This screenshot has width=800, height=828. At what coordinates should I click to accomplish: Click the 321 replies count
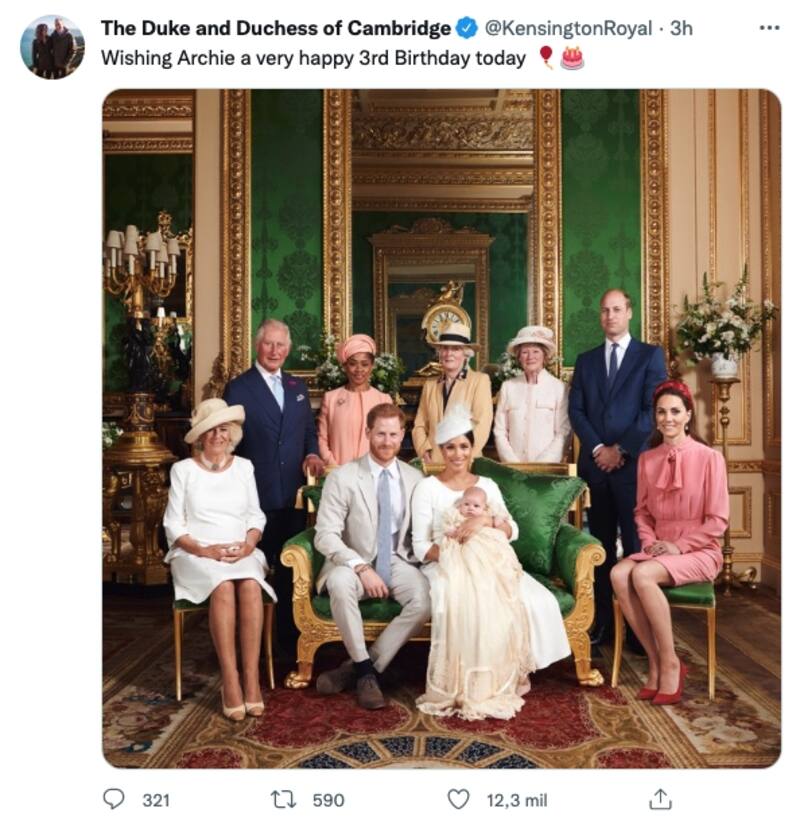click(155, 800)
